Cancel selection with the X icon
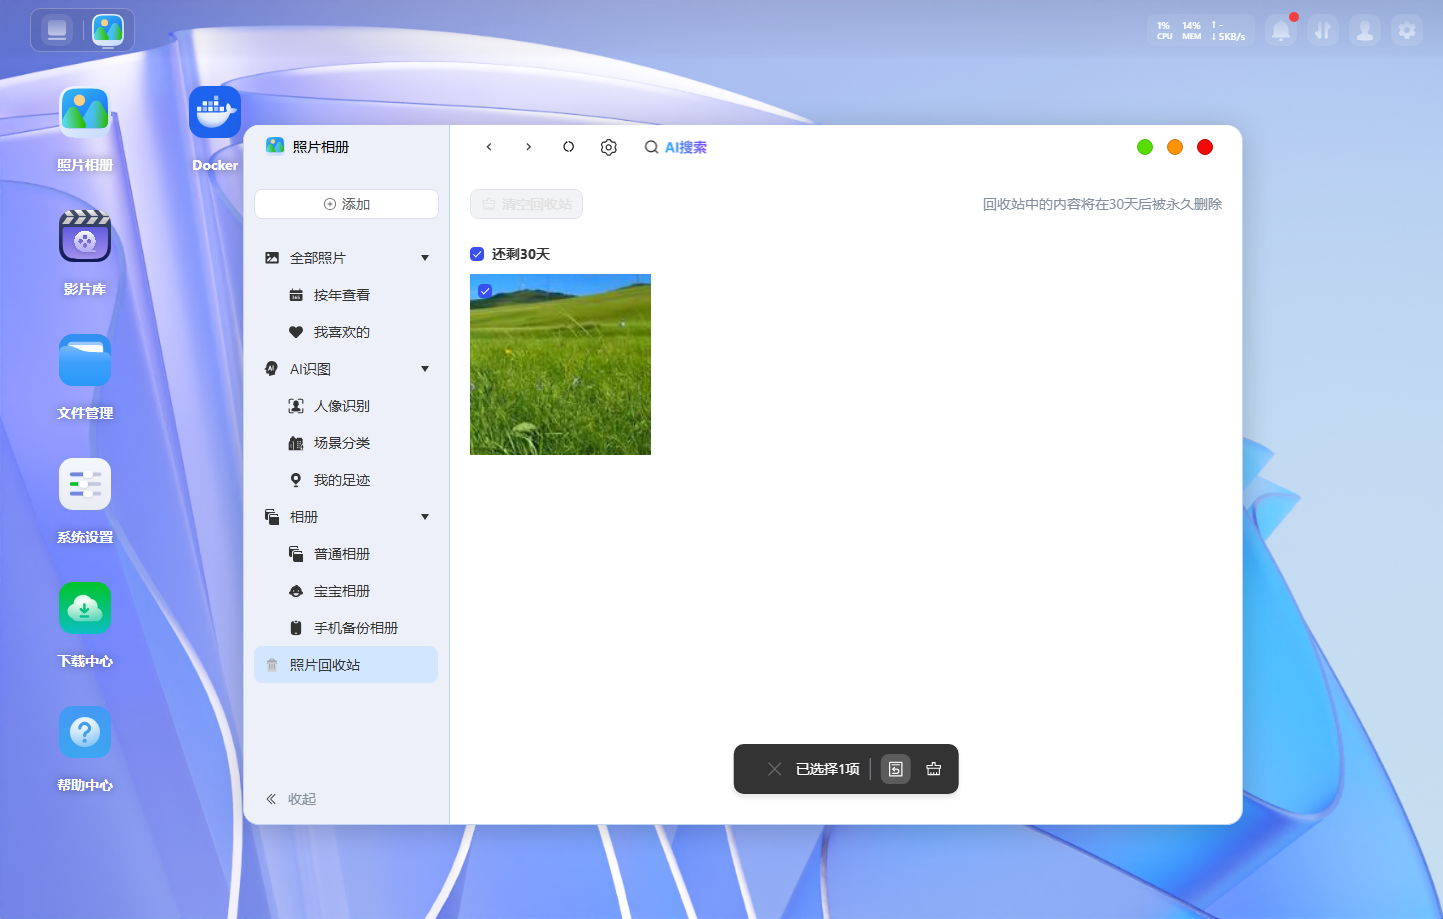1443x919 pixels. (775, 769)
